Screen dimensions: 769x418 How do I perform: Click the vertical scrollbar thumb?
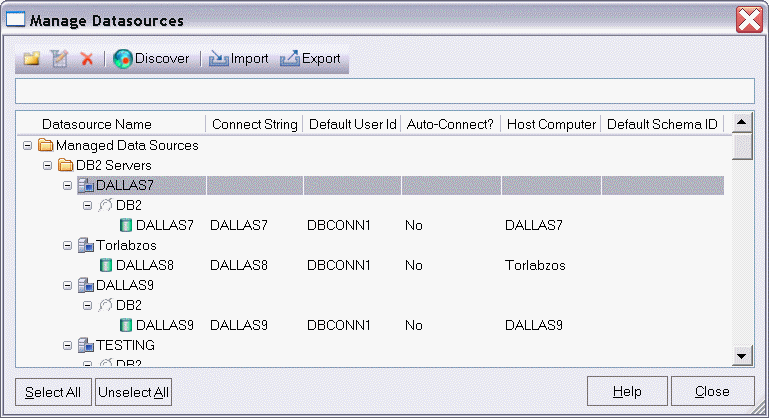coord(742,146)
